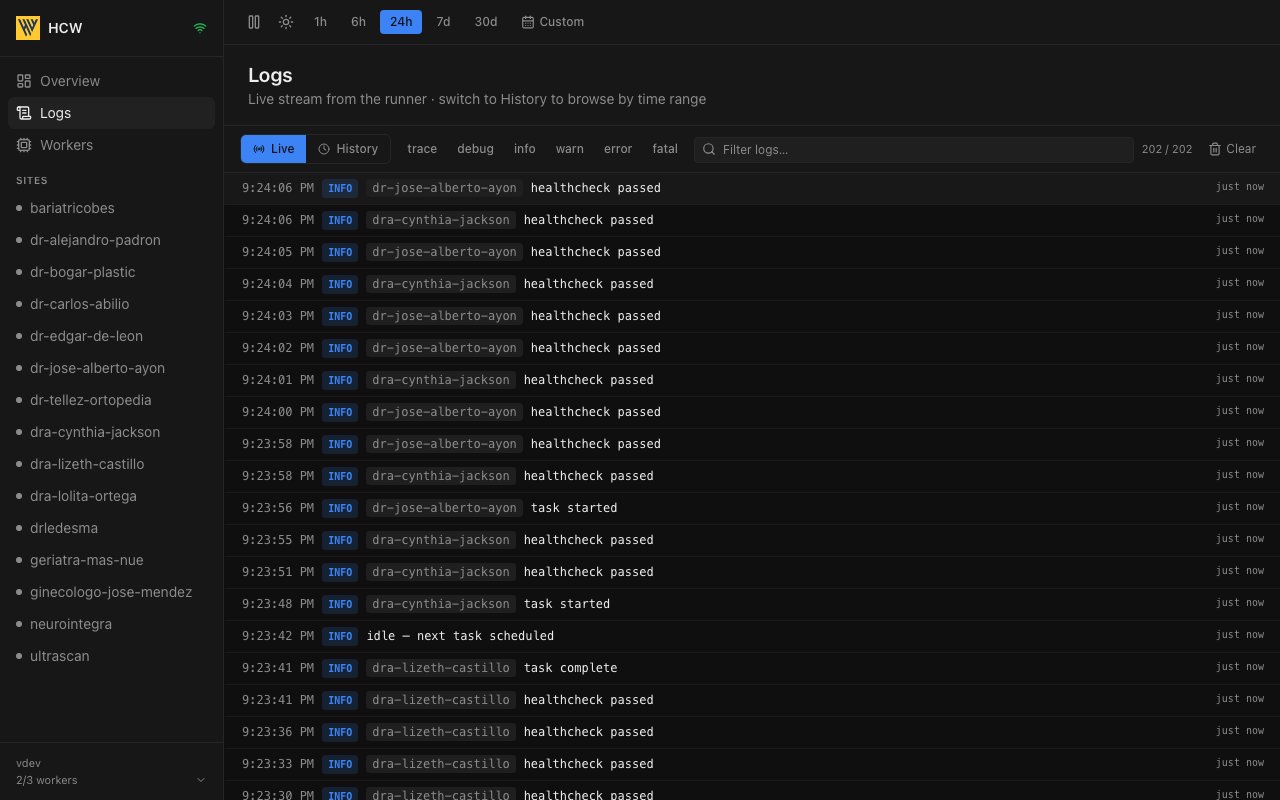Open the dr-bogar-plastic site
This screenshot has height=800, width=1280.
pyautogui.click(x=111, y=272)
